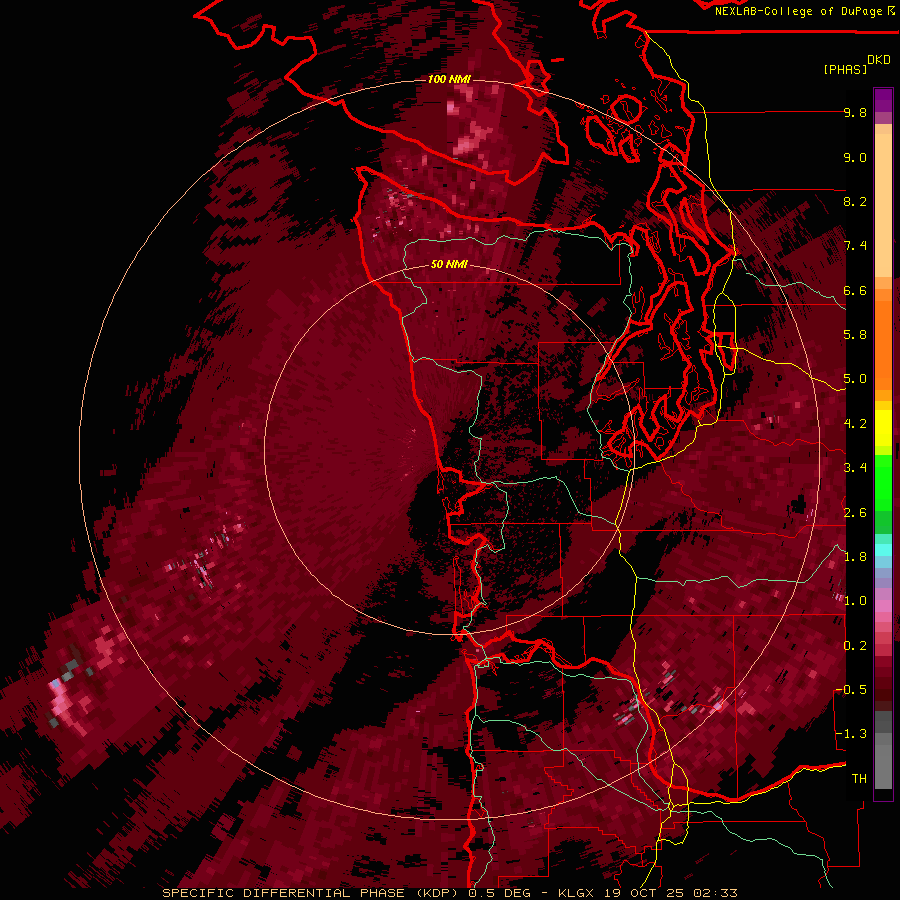Image resolution: width=900 pixels, height=900 pixels.
Task: Pick the yellow segment of the color bar
Action: click(x=883, y=428)
